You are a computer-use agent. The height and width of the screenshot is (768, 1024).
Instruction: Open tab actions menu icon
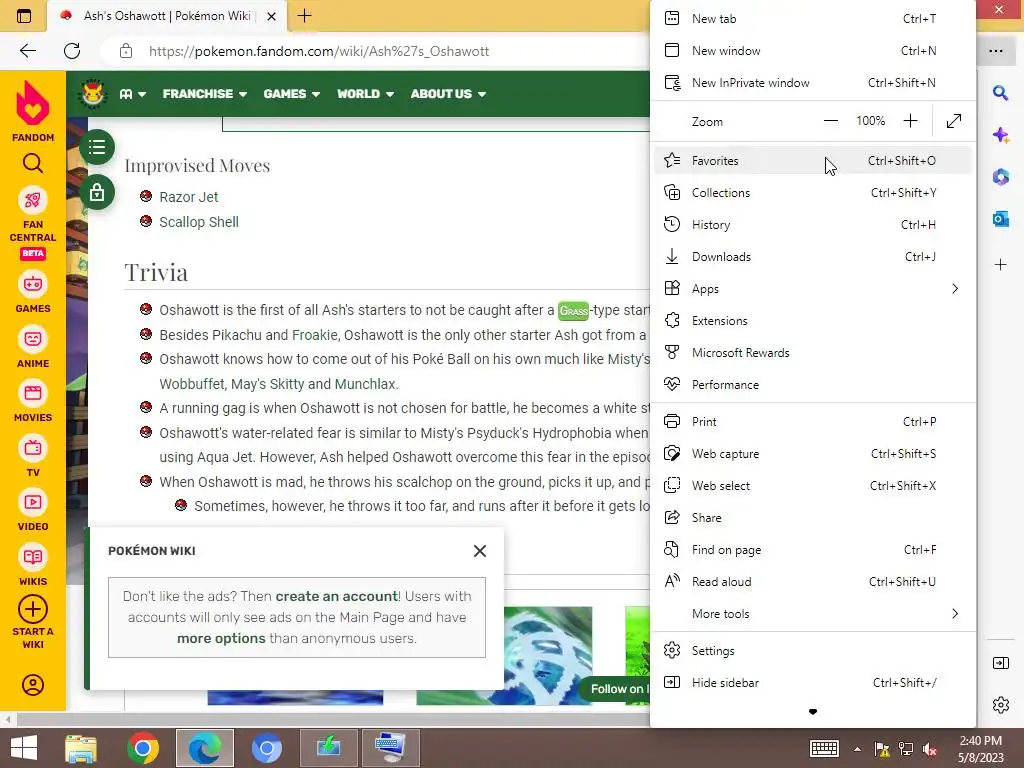coord(24,16)
